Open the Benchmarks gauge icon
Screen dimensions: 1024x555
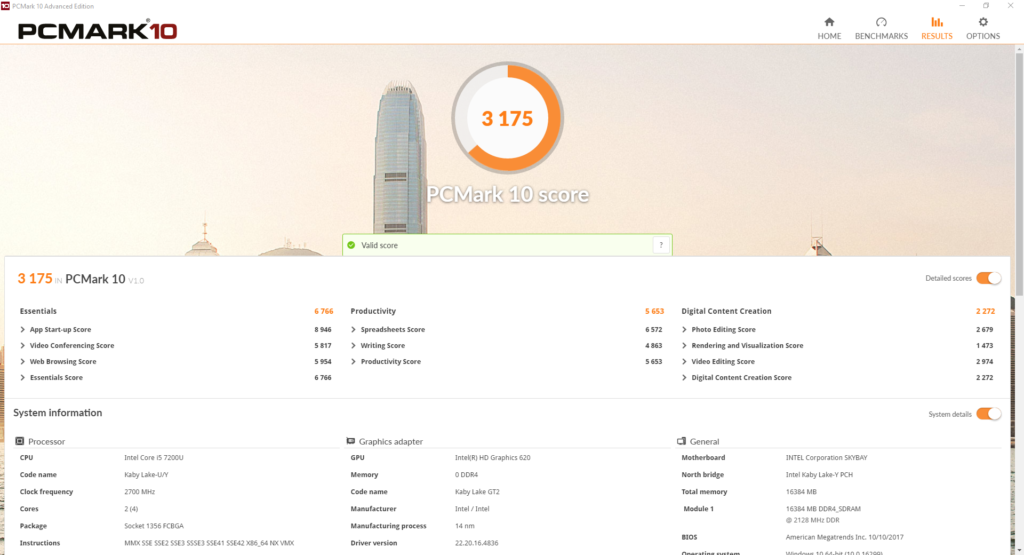(x=881, y=22)
